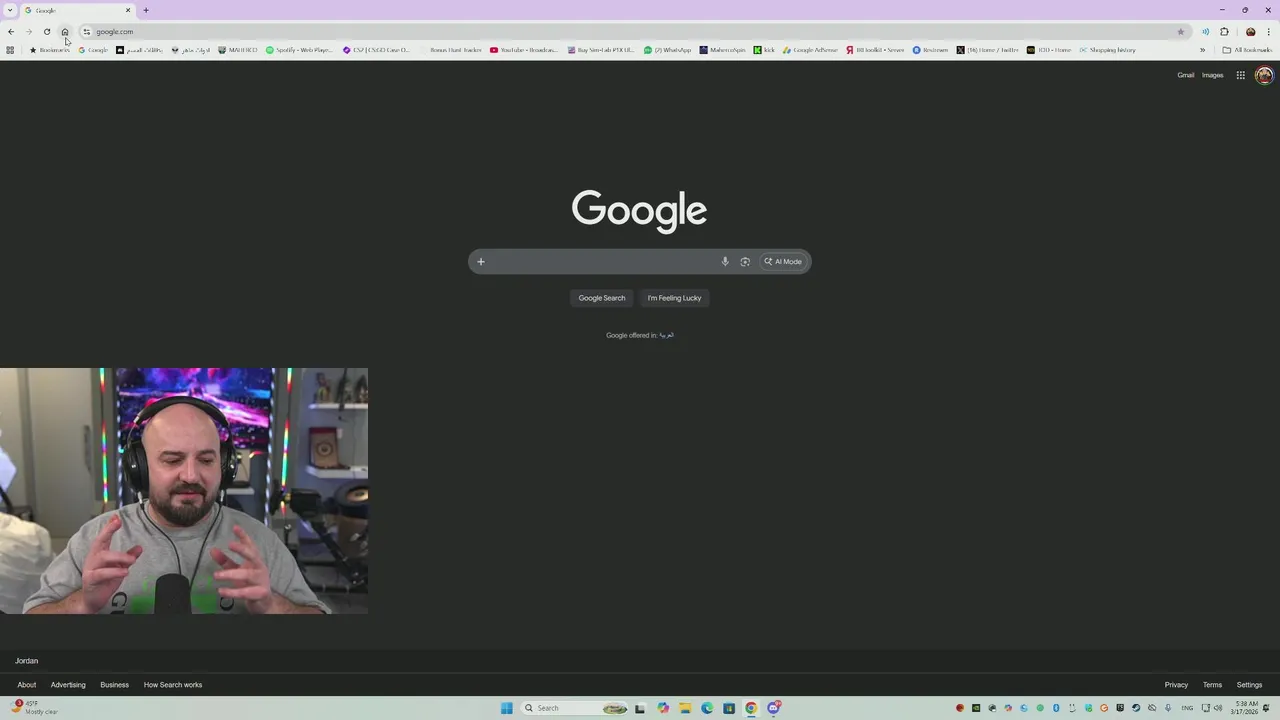The image size is (1280, 720).
Task: Click the Google Search button
Action: point(602,298)
